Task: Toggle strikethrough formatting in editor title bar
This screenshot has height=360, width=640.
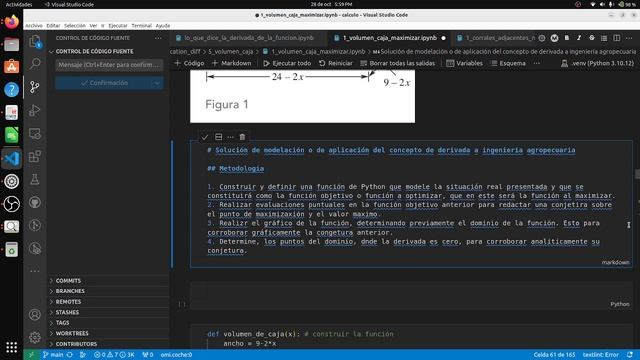Action: (591, 38)
